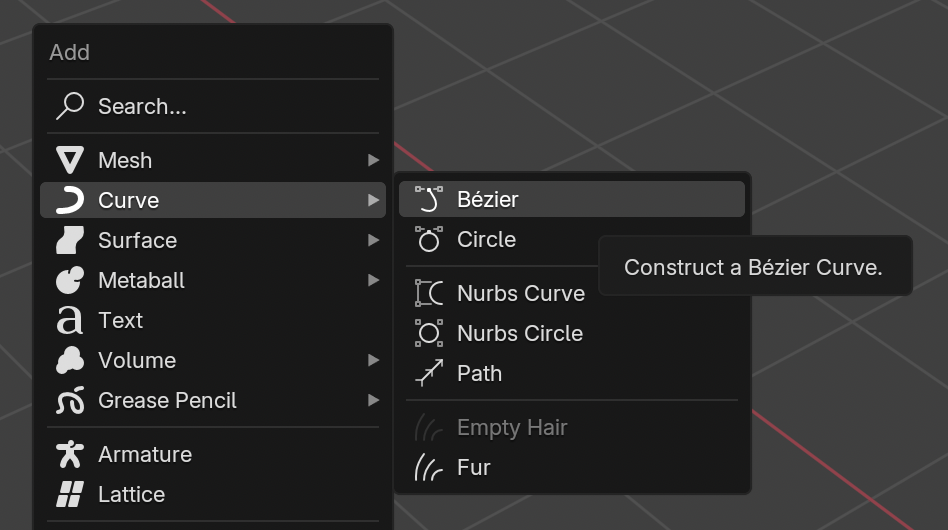Screen dimensions: 948x530
Task: Open the Search... field
Action: 213,106
